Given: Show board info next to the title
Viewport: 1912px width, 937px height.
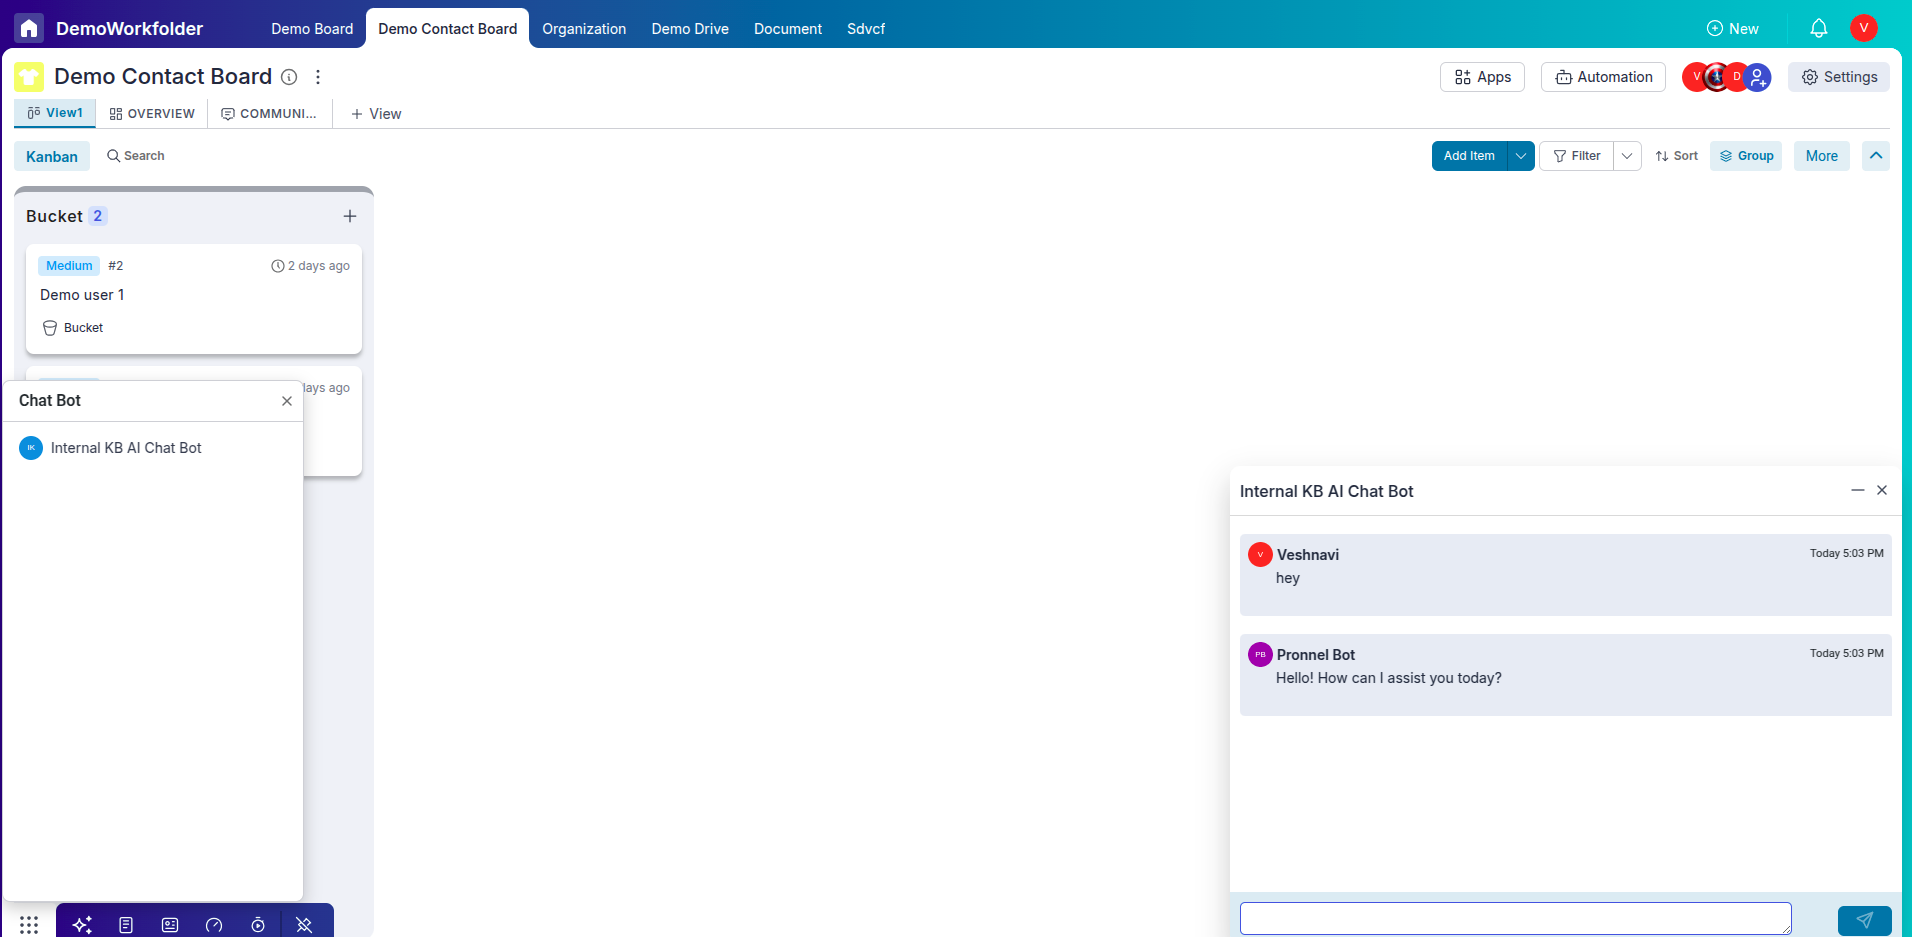Looking at the screenshot, I should click(289, 77).
